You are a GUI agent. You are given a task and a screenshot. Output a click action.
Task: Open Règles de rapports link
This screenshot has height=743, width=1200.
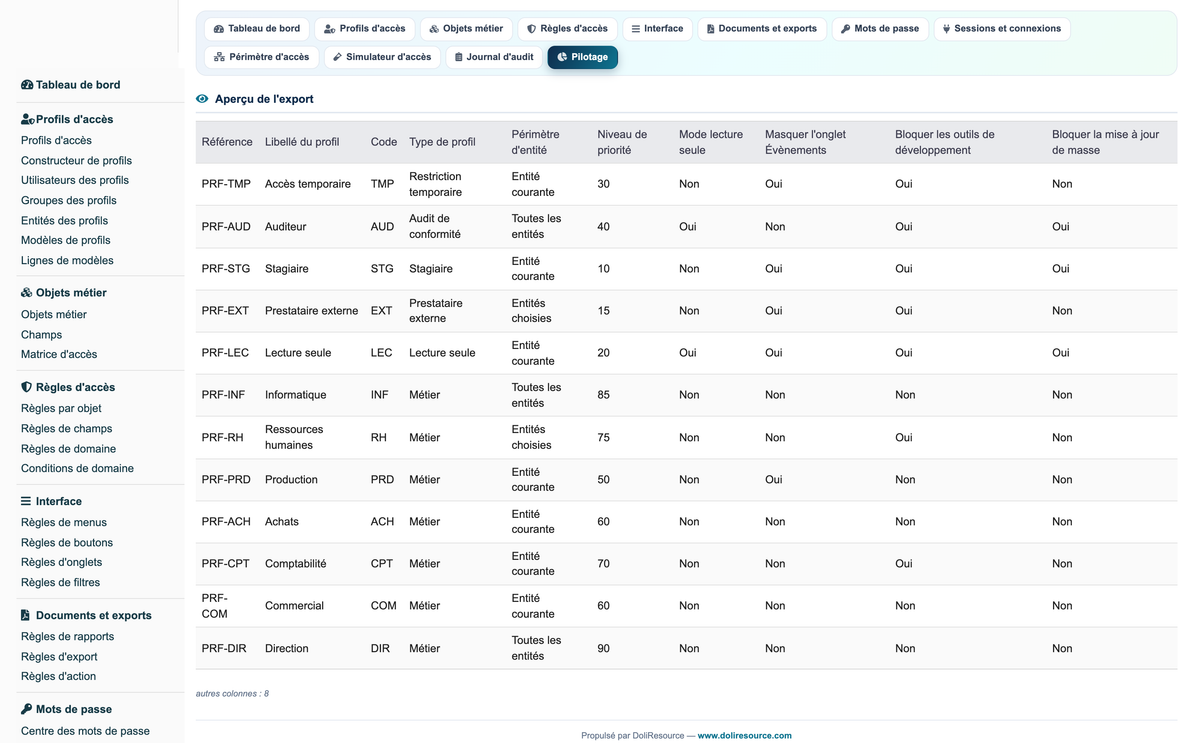coord(68,636)
